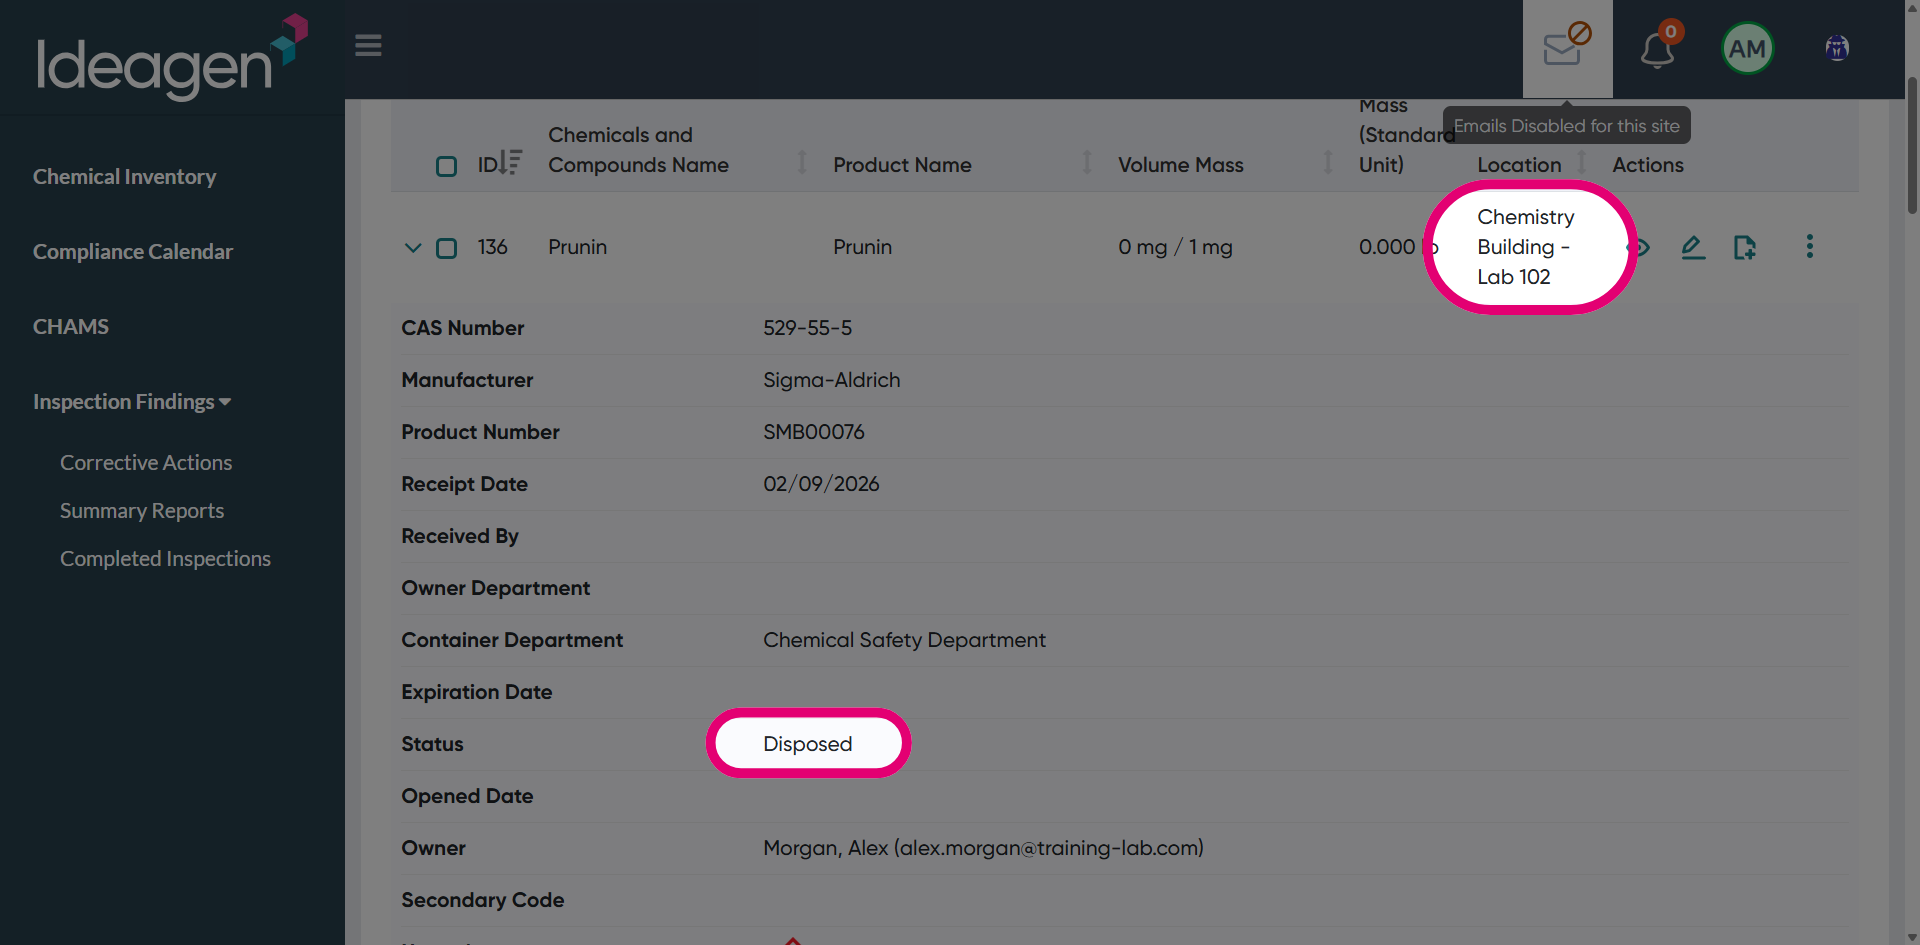This screenshot has height=945, width=1920.
Task: Sort by Volume Mass column arrows
Action: coord(1327,162)
